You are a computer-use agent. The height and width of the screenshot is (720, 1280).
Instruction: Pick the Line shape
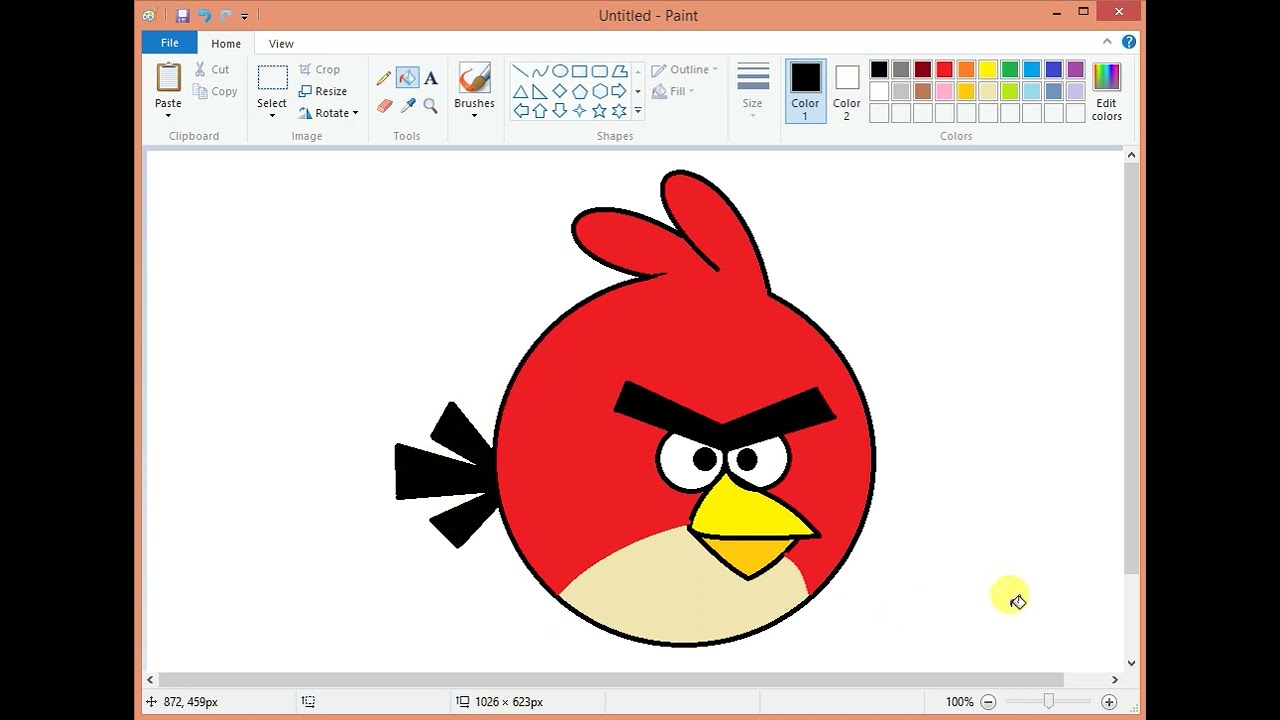520,71
